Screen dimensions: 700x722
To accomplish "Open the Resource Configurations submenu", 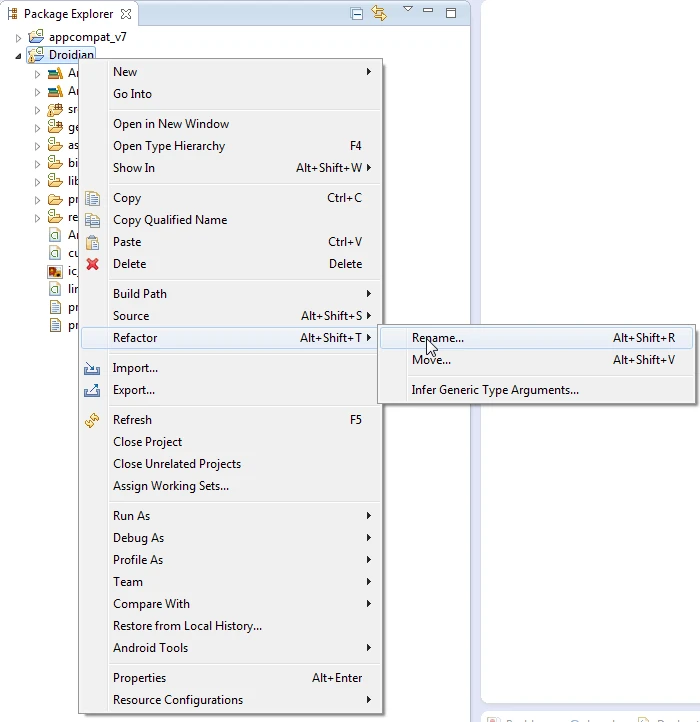I will point(232,700).
